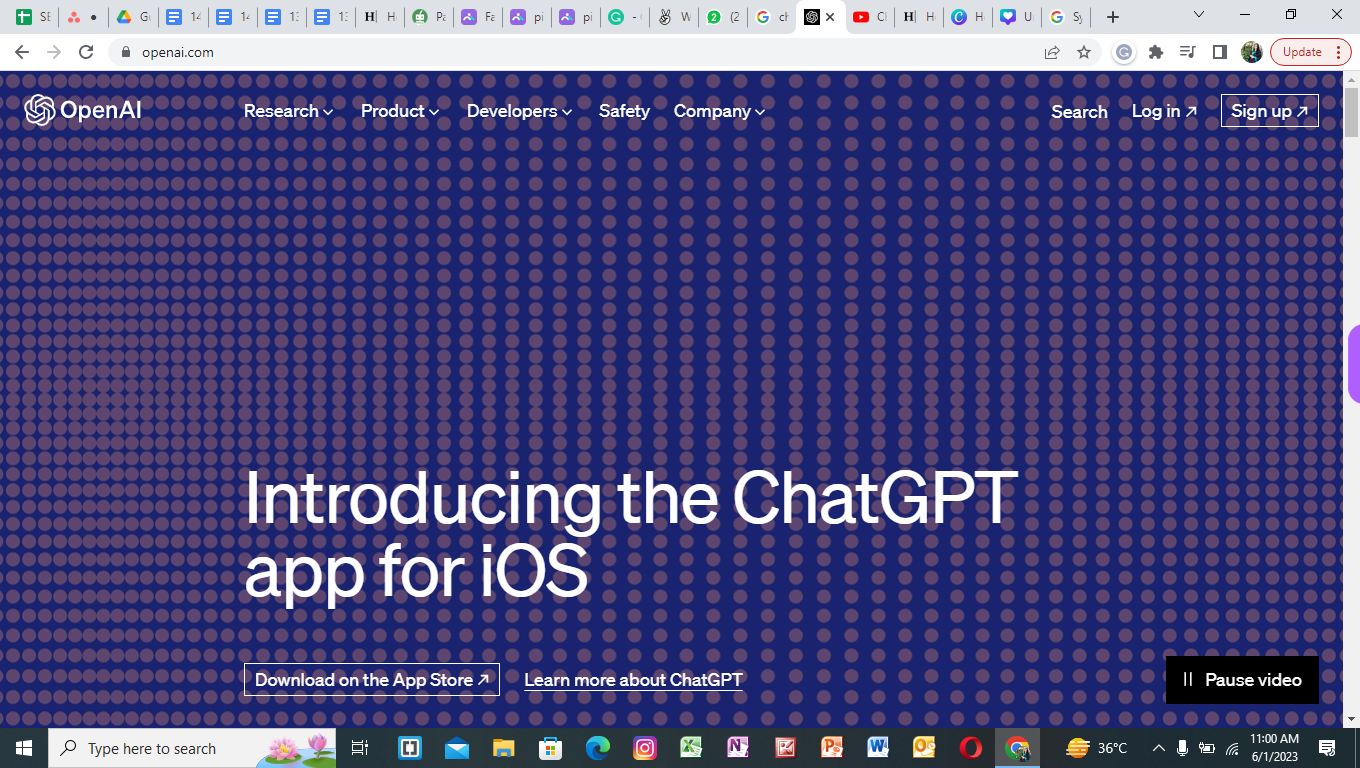Expand the Research dropdown menu
This screenshot has width=1360, height=768.
(288, 111)
